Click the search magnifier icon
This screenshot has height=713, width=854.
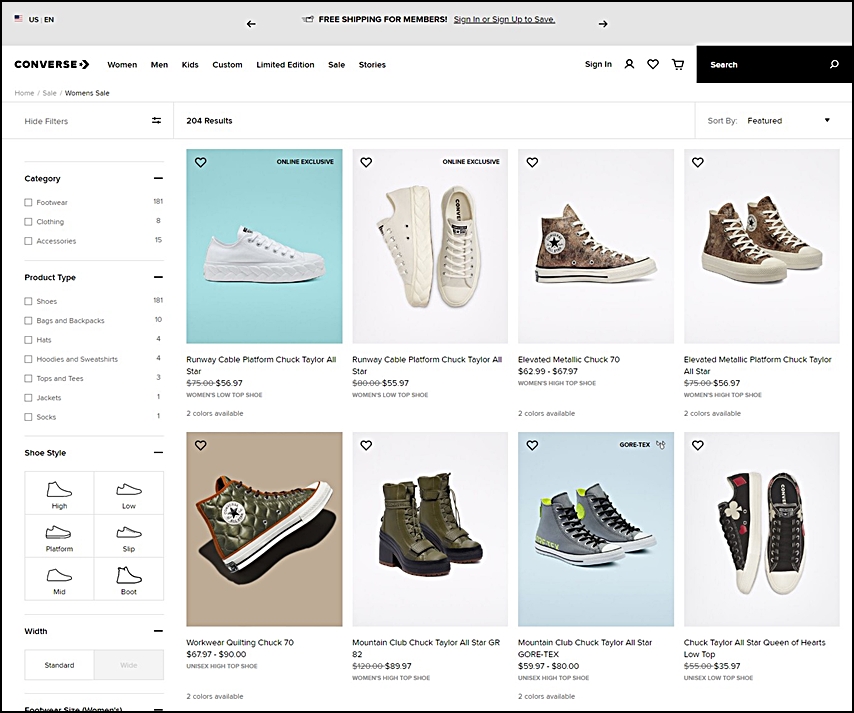[834, 64]
